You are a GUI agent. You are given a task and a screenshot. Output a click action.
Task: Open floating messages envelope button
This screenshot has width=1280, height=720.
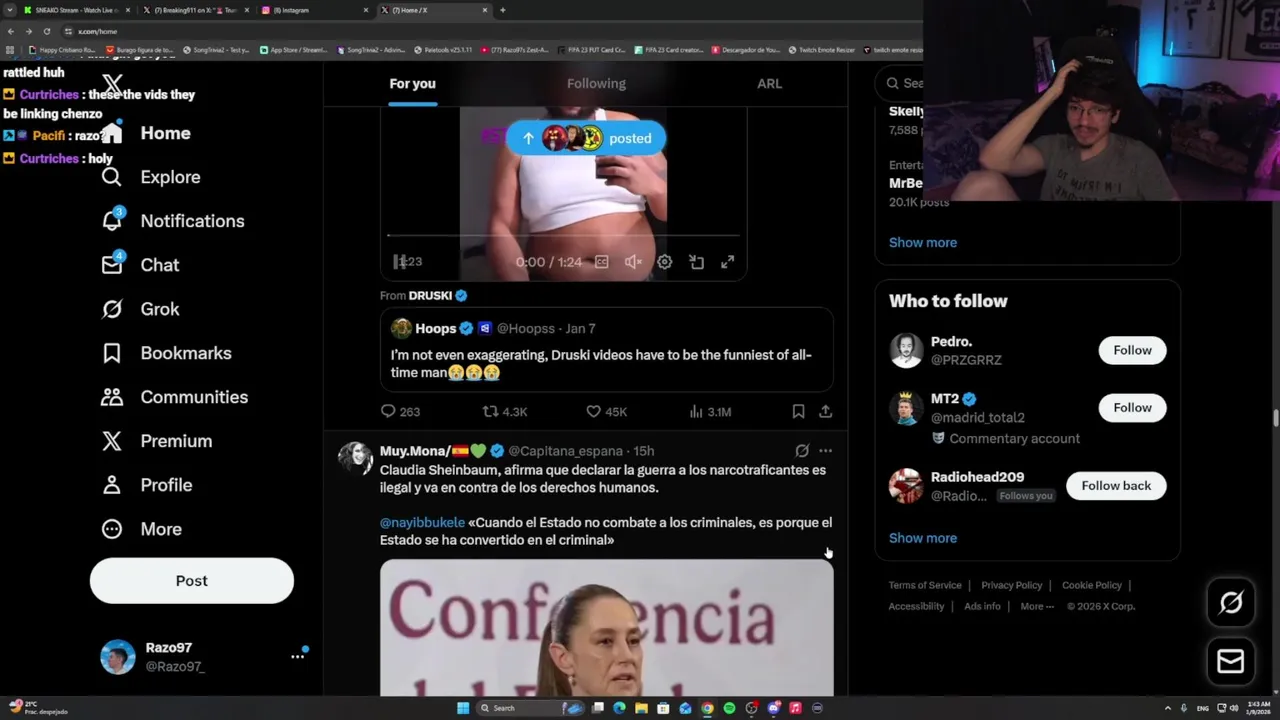(1231, 661)
